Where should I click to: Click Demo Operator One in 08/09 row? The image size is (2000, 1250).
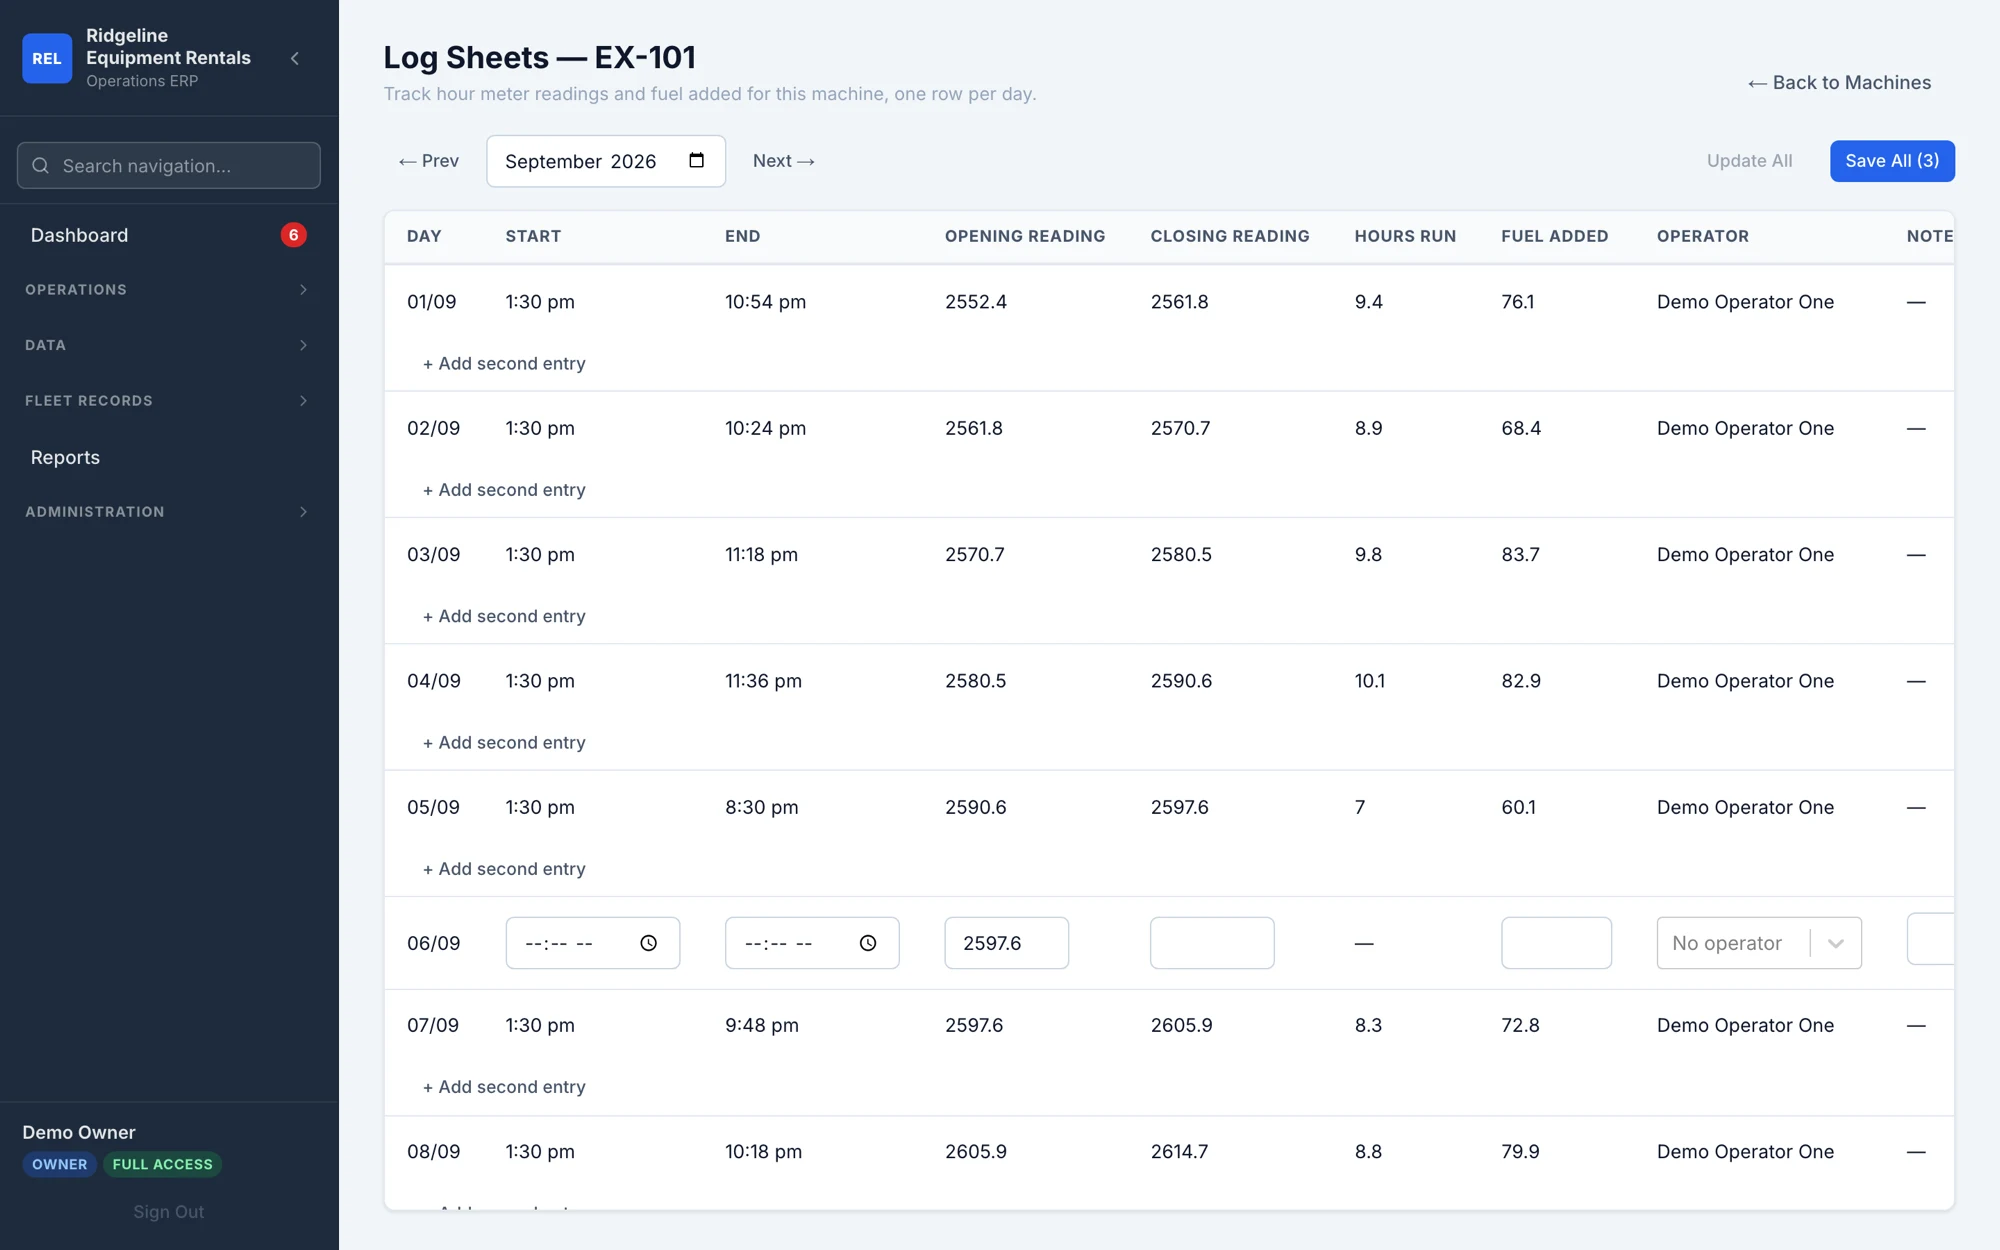tap(1745, 1152)
